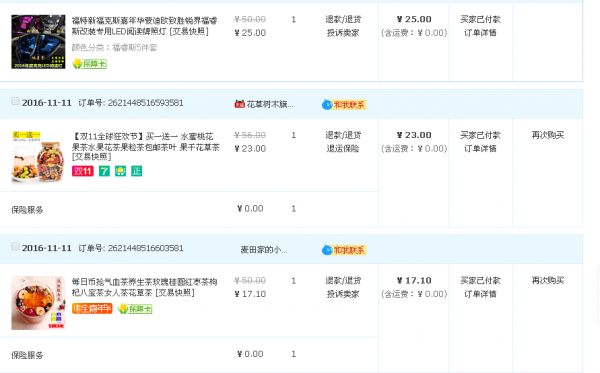Click the 保障卡 badge on the LED light item
Screen dimensions: 600x373
(90, 64)
